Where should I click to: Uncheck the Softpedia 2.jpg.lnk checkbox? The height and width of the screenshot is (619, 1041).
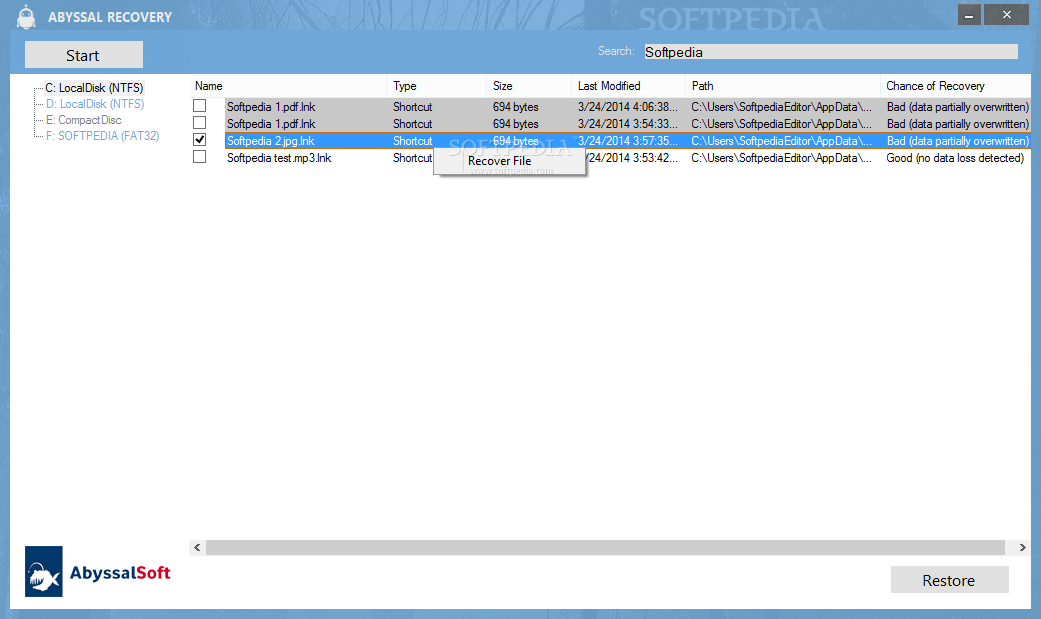point(199,140)
